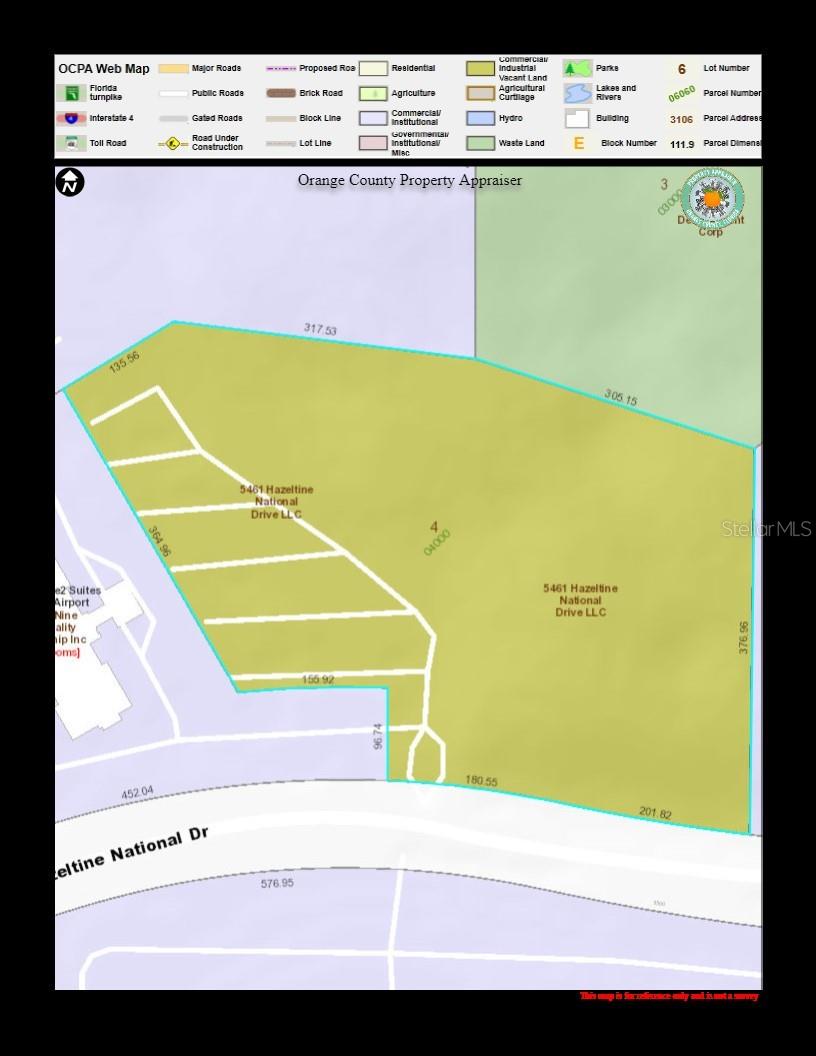Click the Parks tree icon
Viewport: 816px width, 1056px height.
[577, 69]
